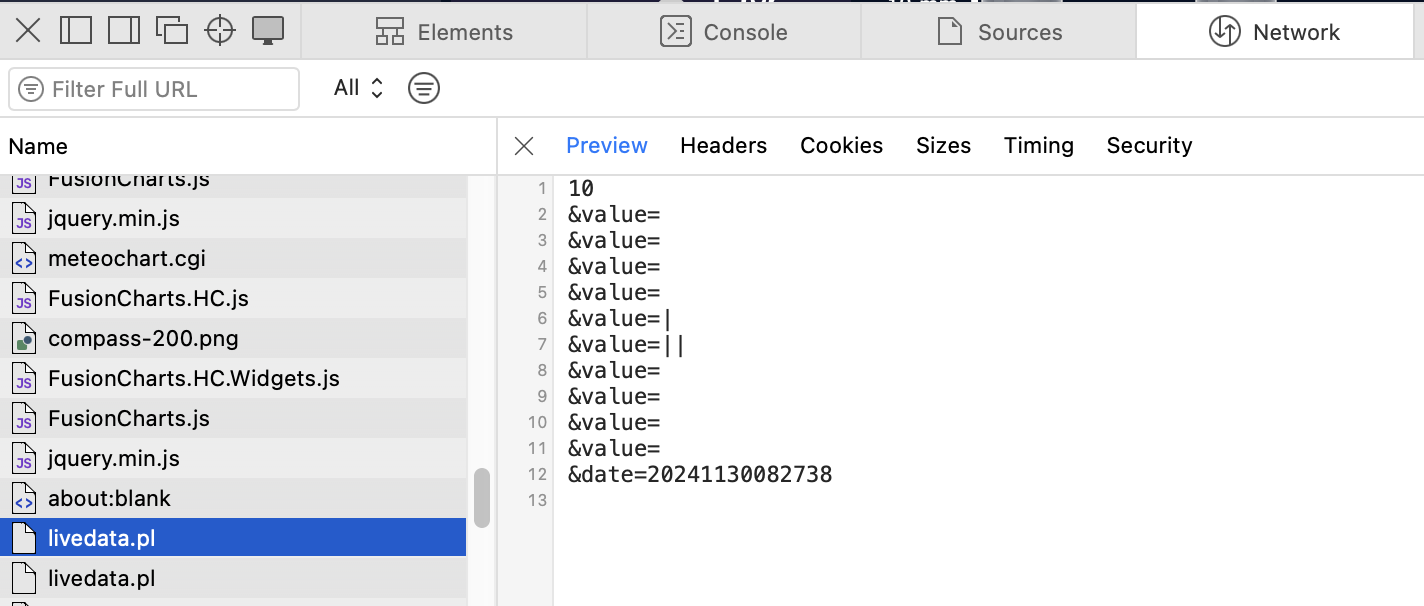Viewport: 1424px width, 606px height.
Task: Select the FusionCharts.HC.Widgets.js resource
Action: (233, 378)
